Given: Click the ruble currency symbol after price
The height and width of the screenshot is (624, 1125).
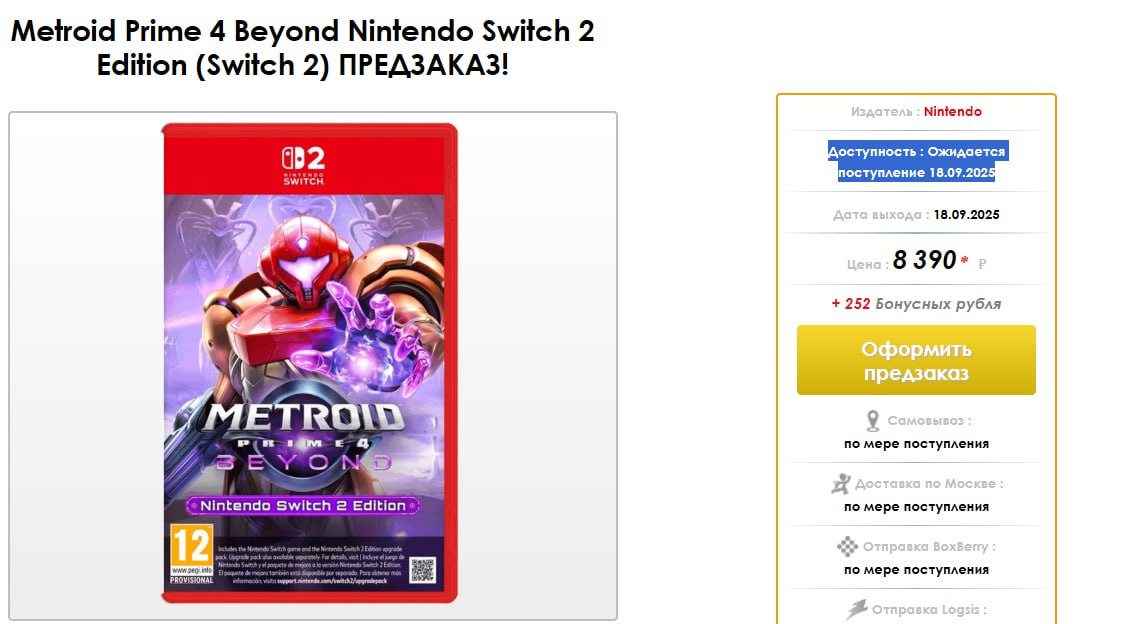Looking at the screenshot, I should click(982, 264).
